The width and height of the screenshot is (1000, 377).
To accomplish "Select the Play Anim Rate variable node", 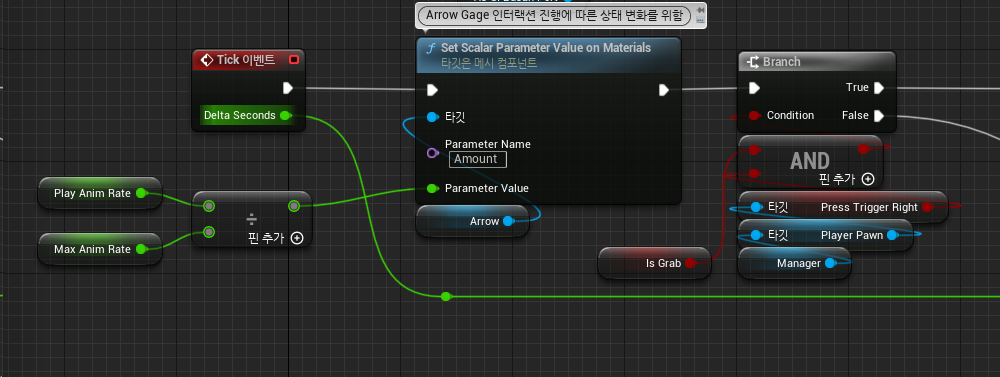I will click(99, 193).
